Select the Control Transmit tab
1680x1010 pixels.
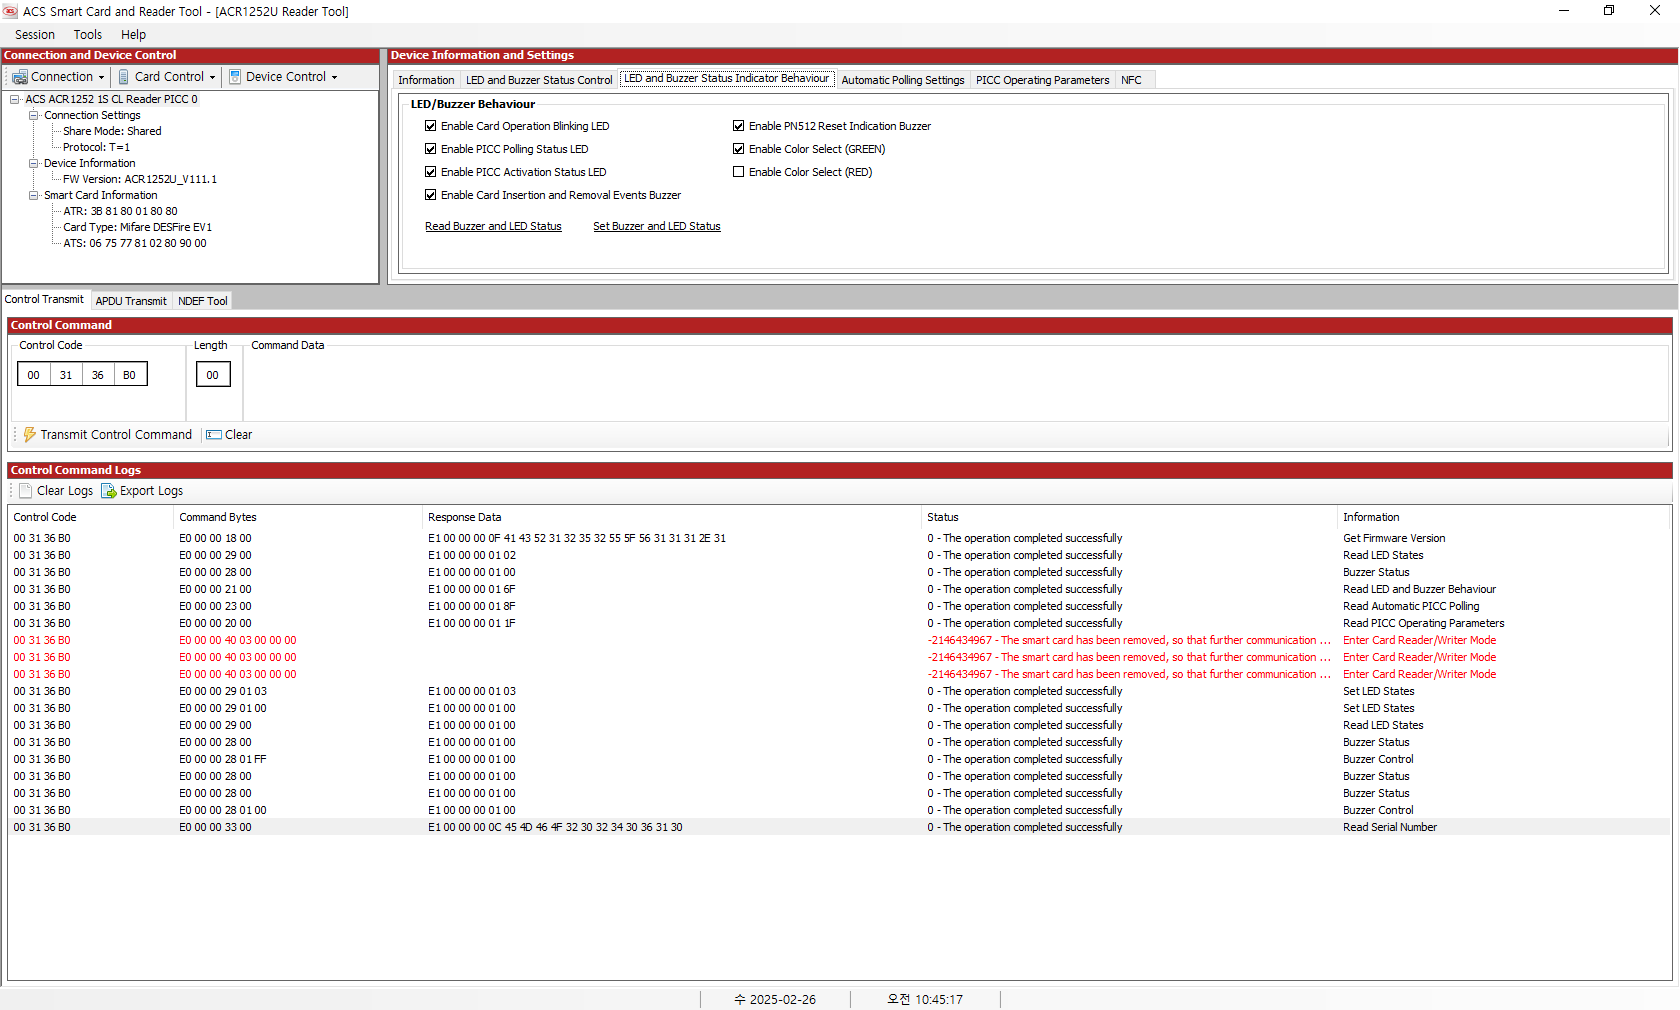pos(45,299)
